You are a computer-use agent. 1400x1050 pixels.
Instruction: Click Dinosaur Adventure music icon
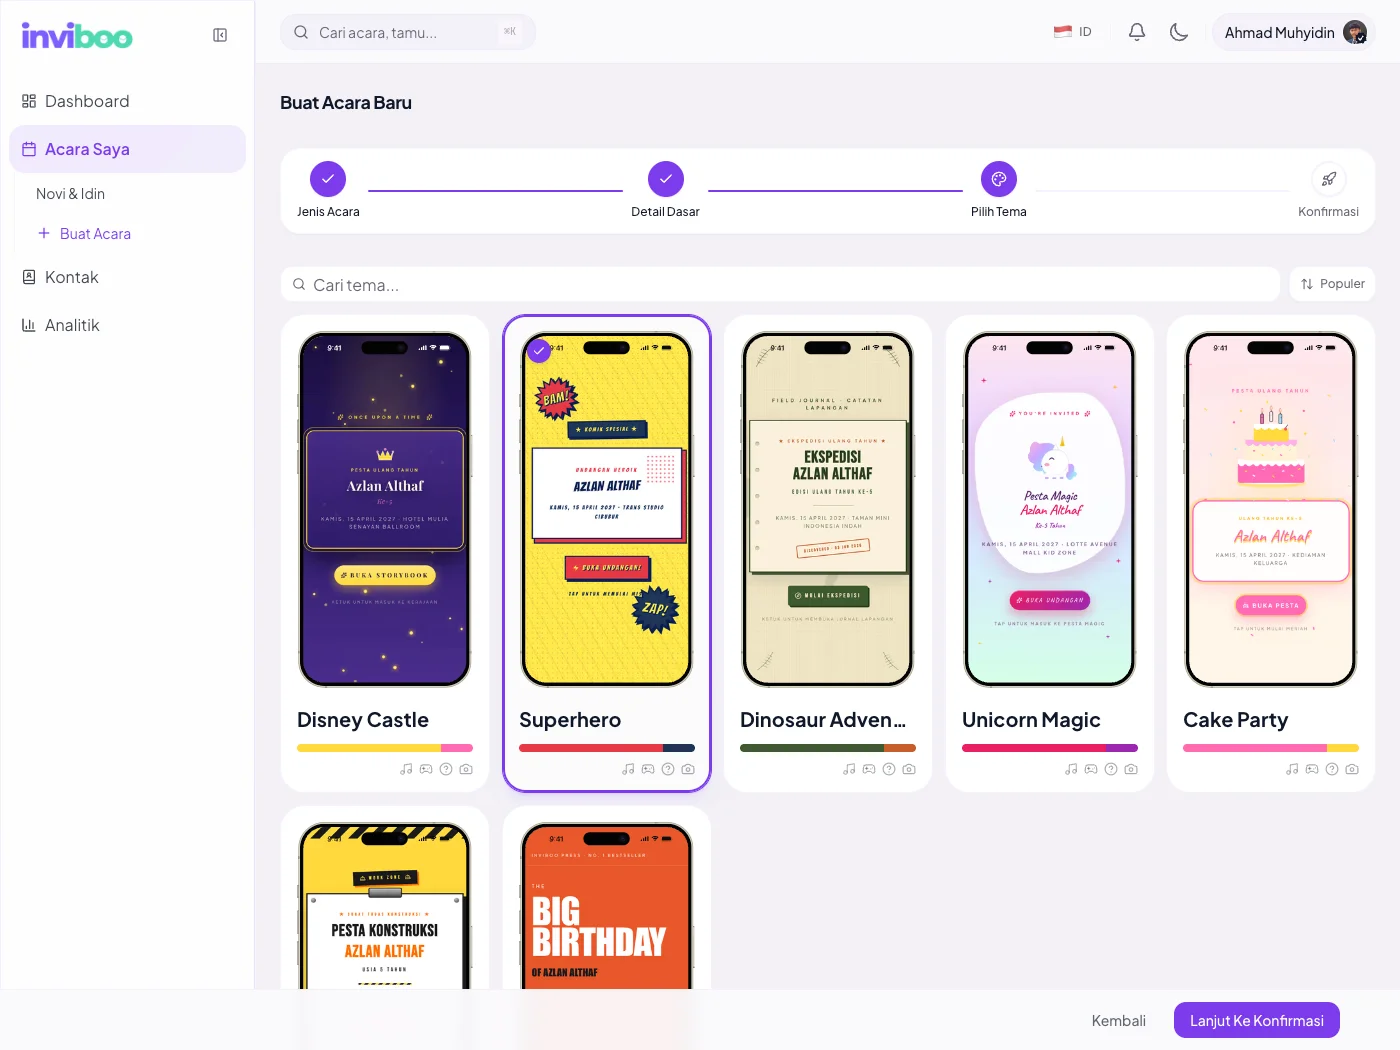click(x=849, y=769)
